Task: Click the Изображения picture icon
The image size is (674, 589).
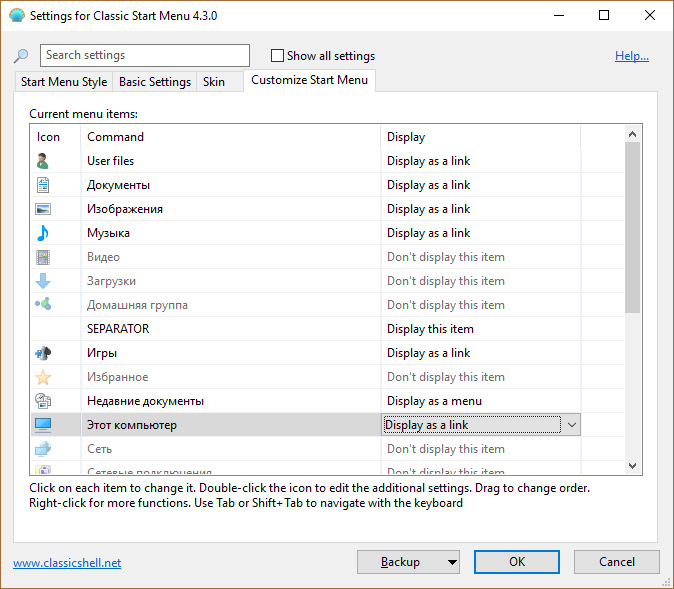Action: pos(43,209)
